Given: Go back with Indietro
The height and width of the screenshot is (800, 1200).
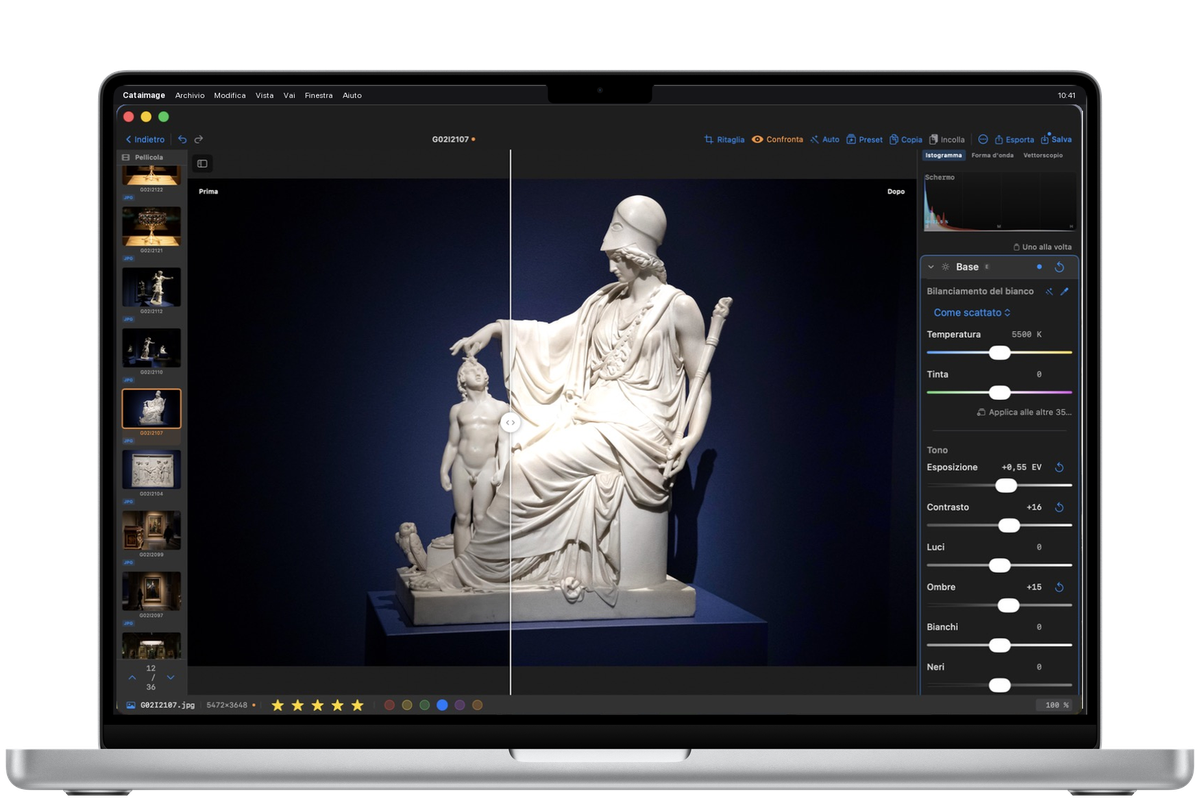Looking at the screenshot, I should (x=144, y=139).
